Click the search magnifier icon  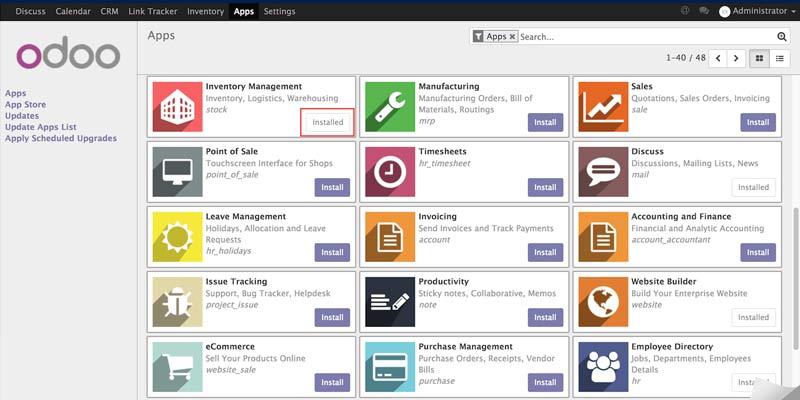tap(782, 37)
